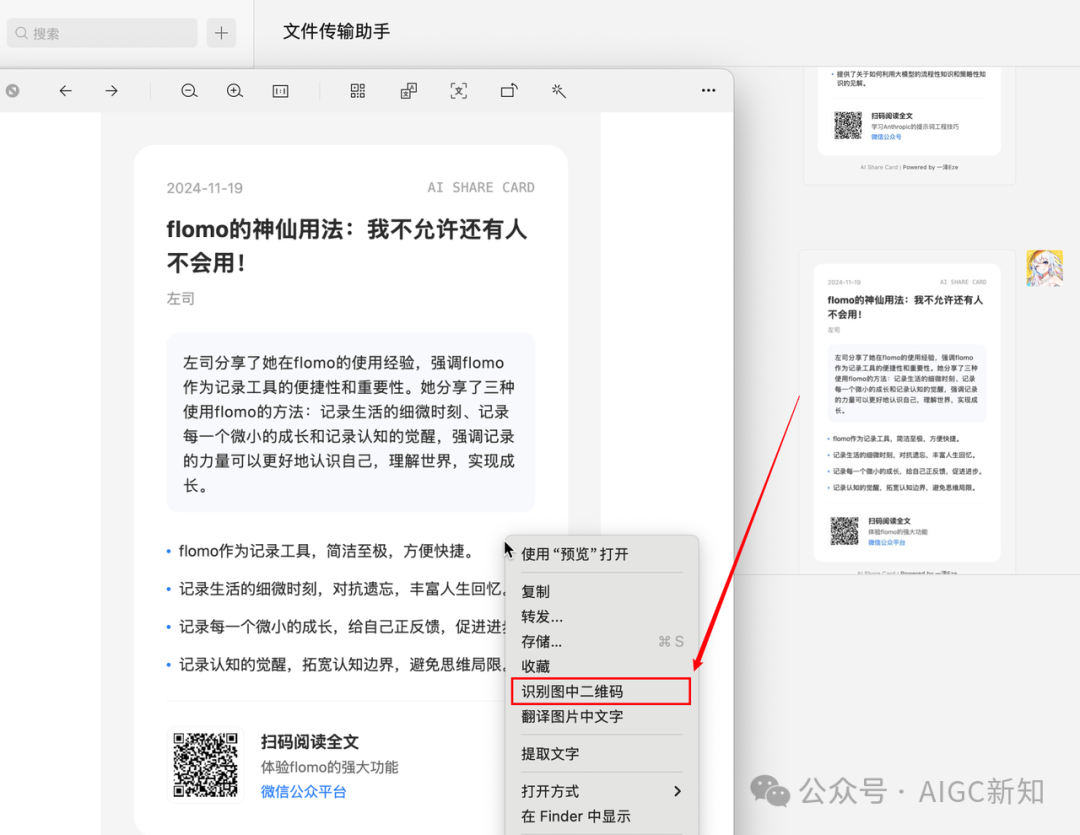This screenshot has height=835, width=1080.
Task: Click 扫码阅读全文 text in viewer
Action: coord(309,742)
